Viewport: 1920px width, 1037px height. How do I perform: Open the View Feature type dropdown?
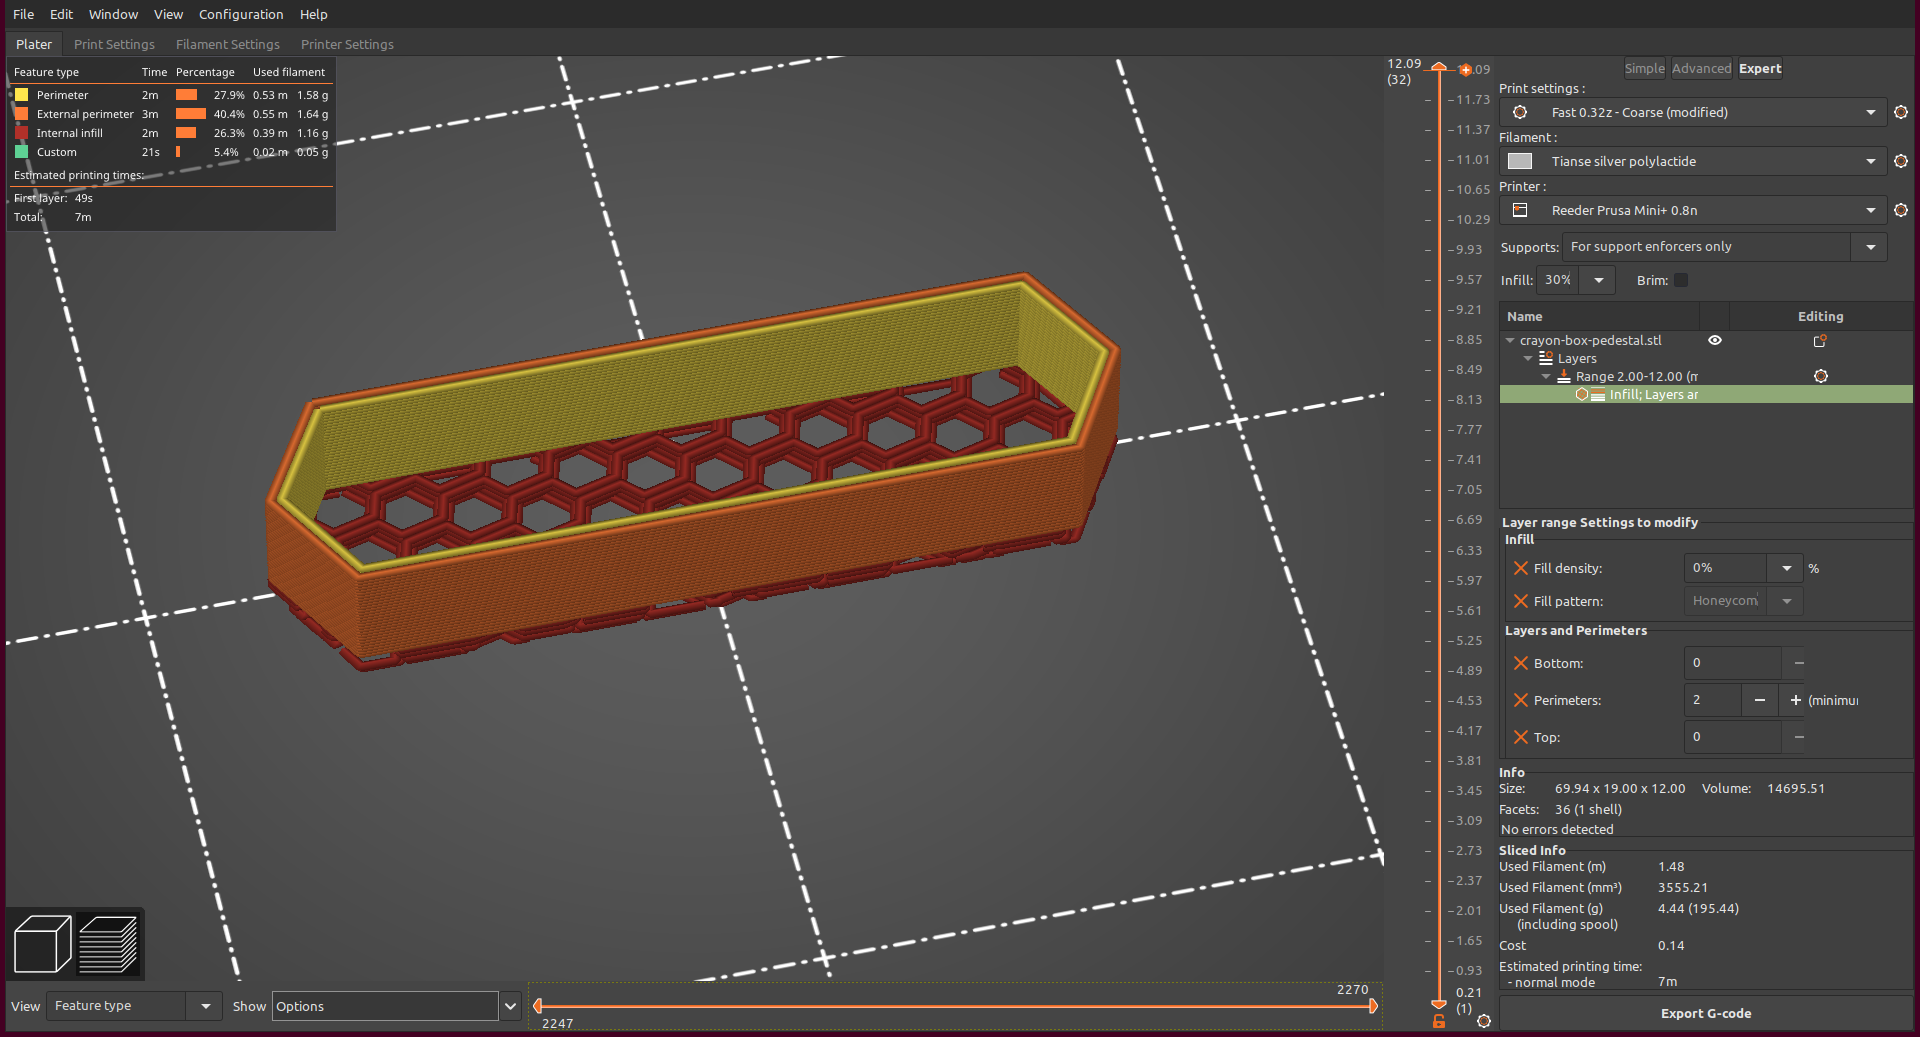205,1006
